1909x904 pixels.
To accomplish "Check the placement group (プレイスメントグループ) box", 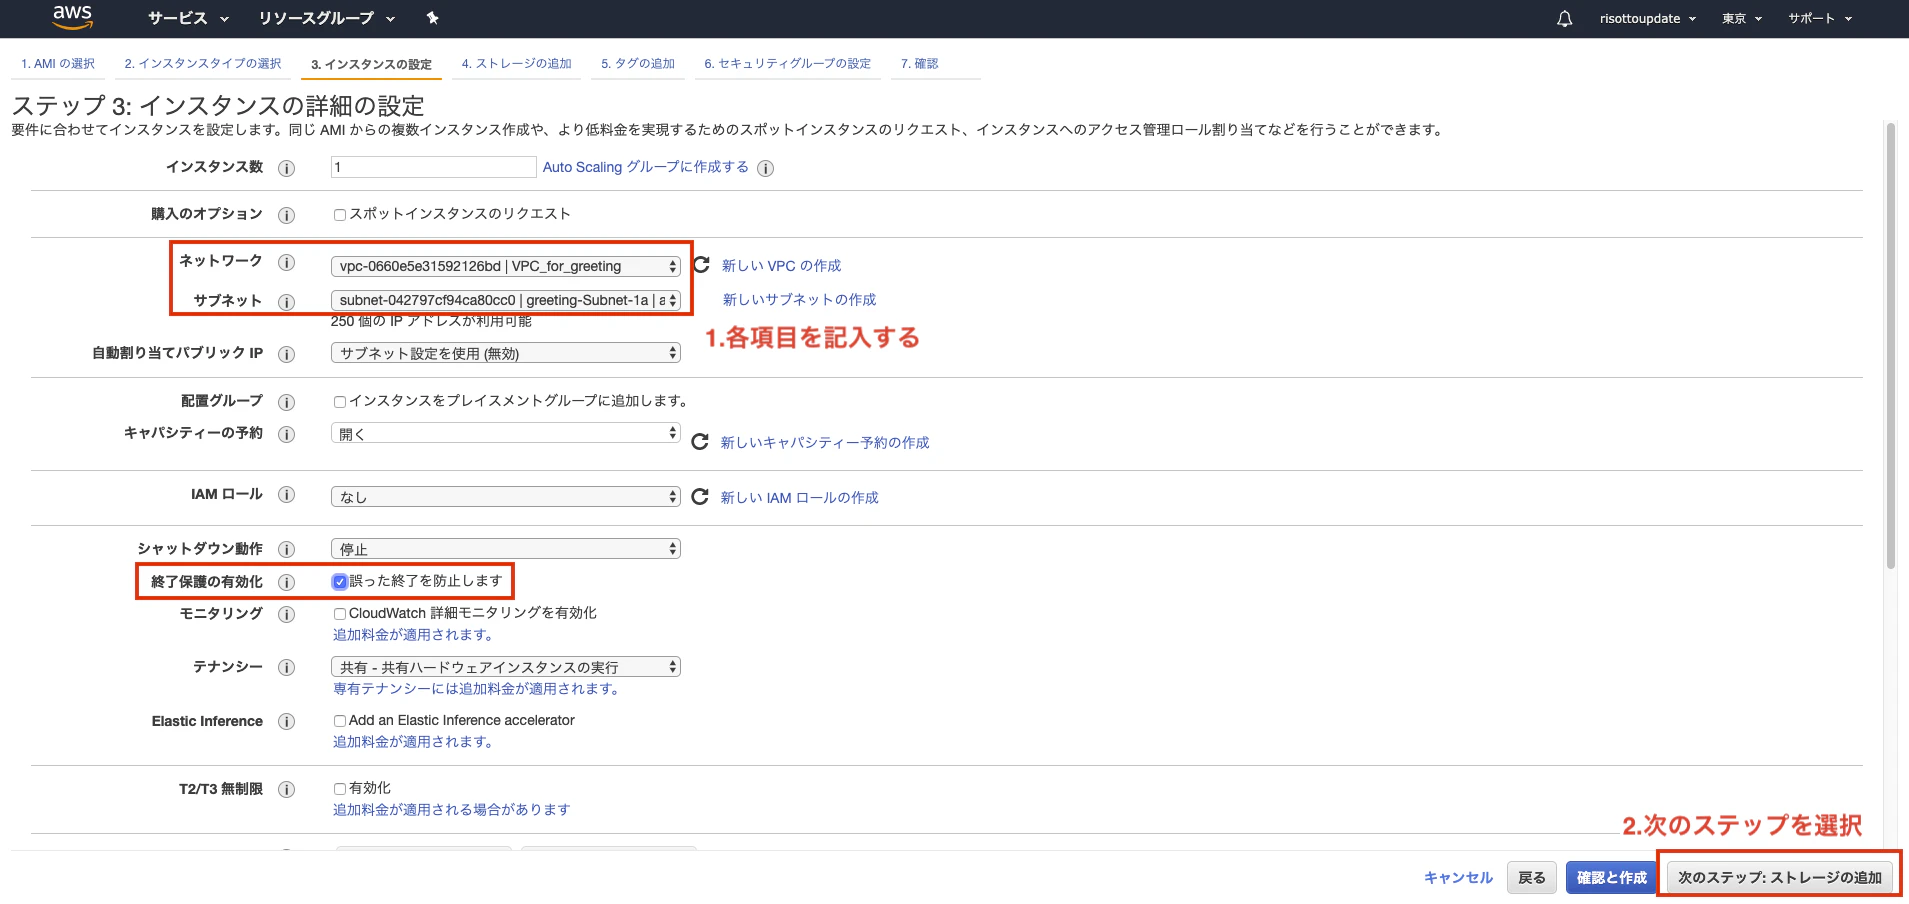I will pos(340,401).
